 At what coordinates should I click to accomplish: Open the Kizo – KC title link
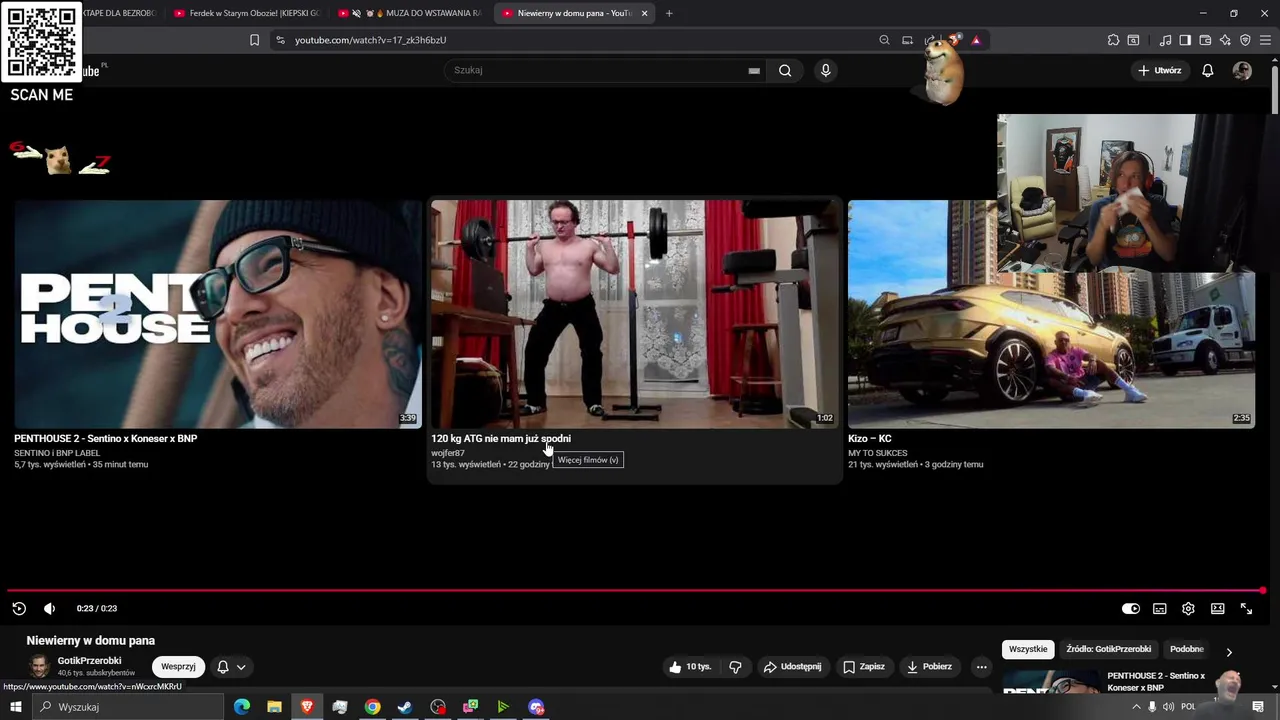[870, 438]
